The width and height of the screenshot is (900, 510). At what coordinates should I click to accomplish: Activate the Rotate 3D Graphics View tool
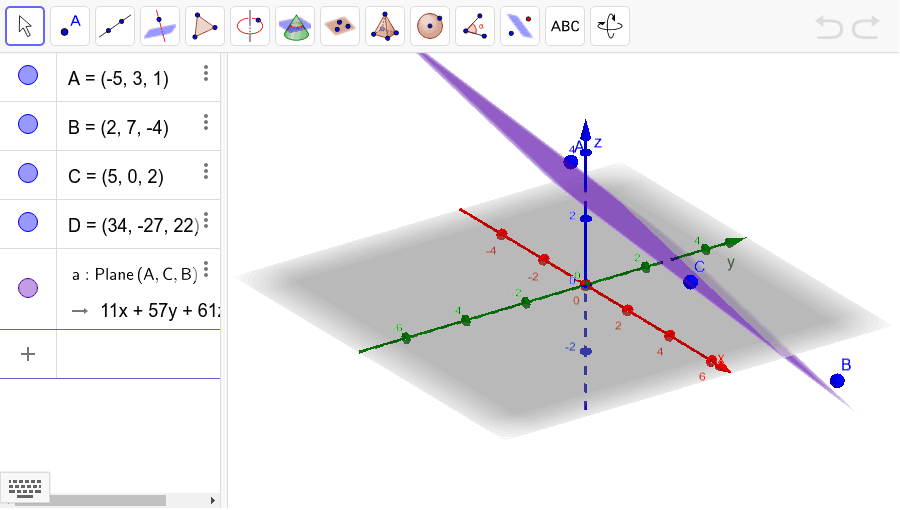pyautogui.click(x=610, y=26)
